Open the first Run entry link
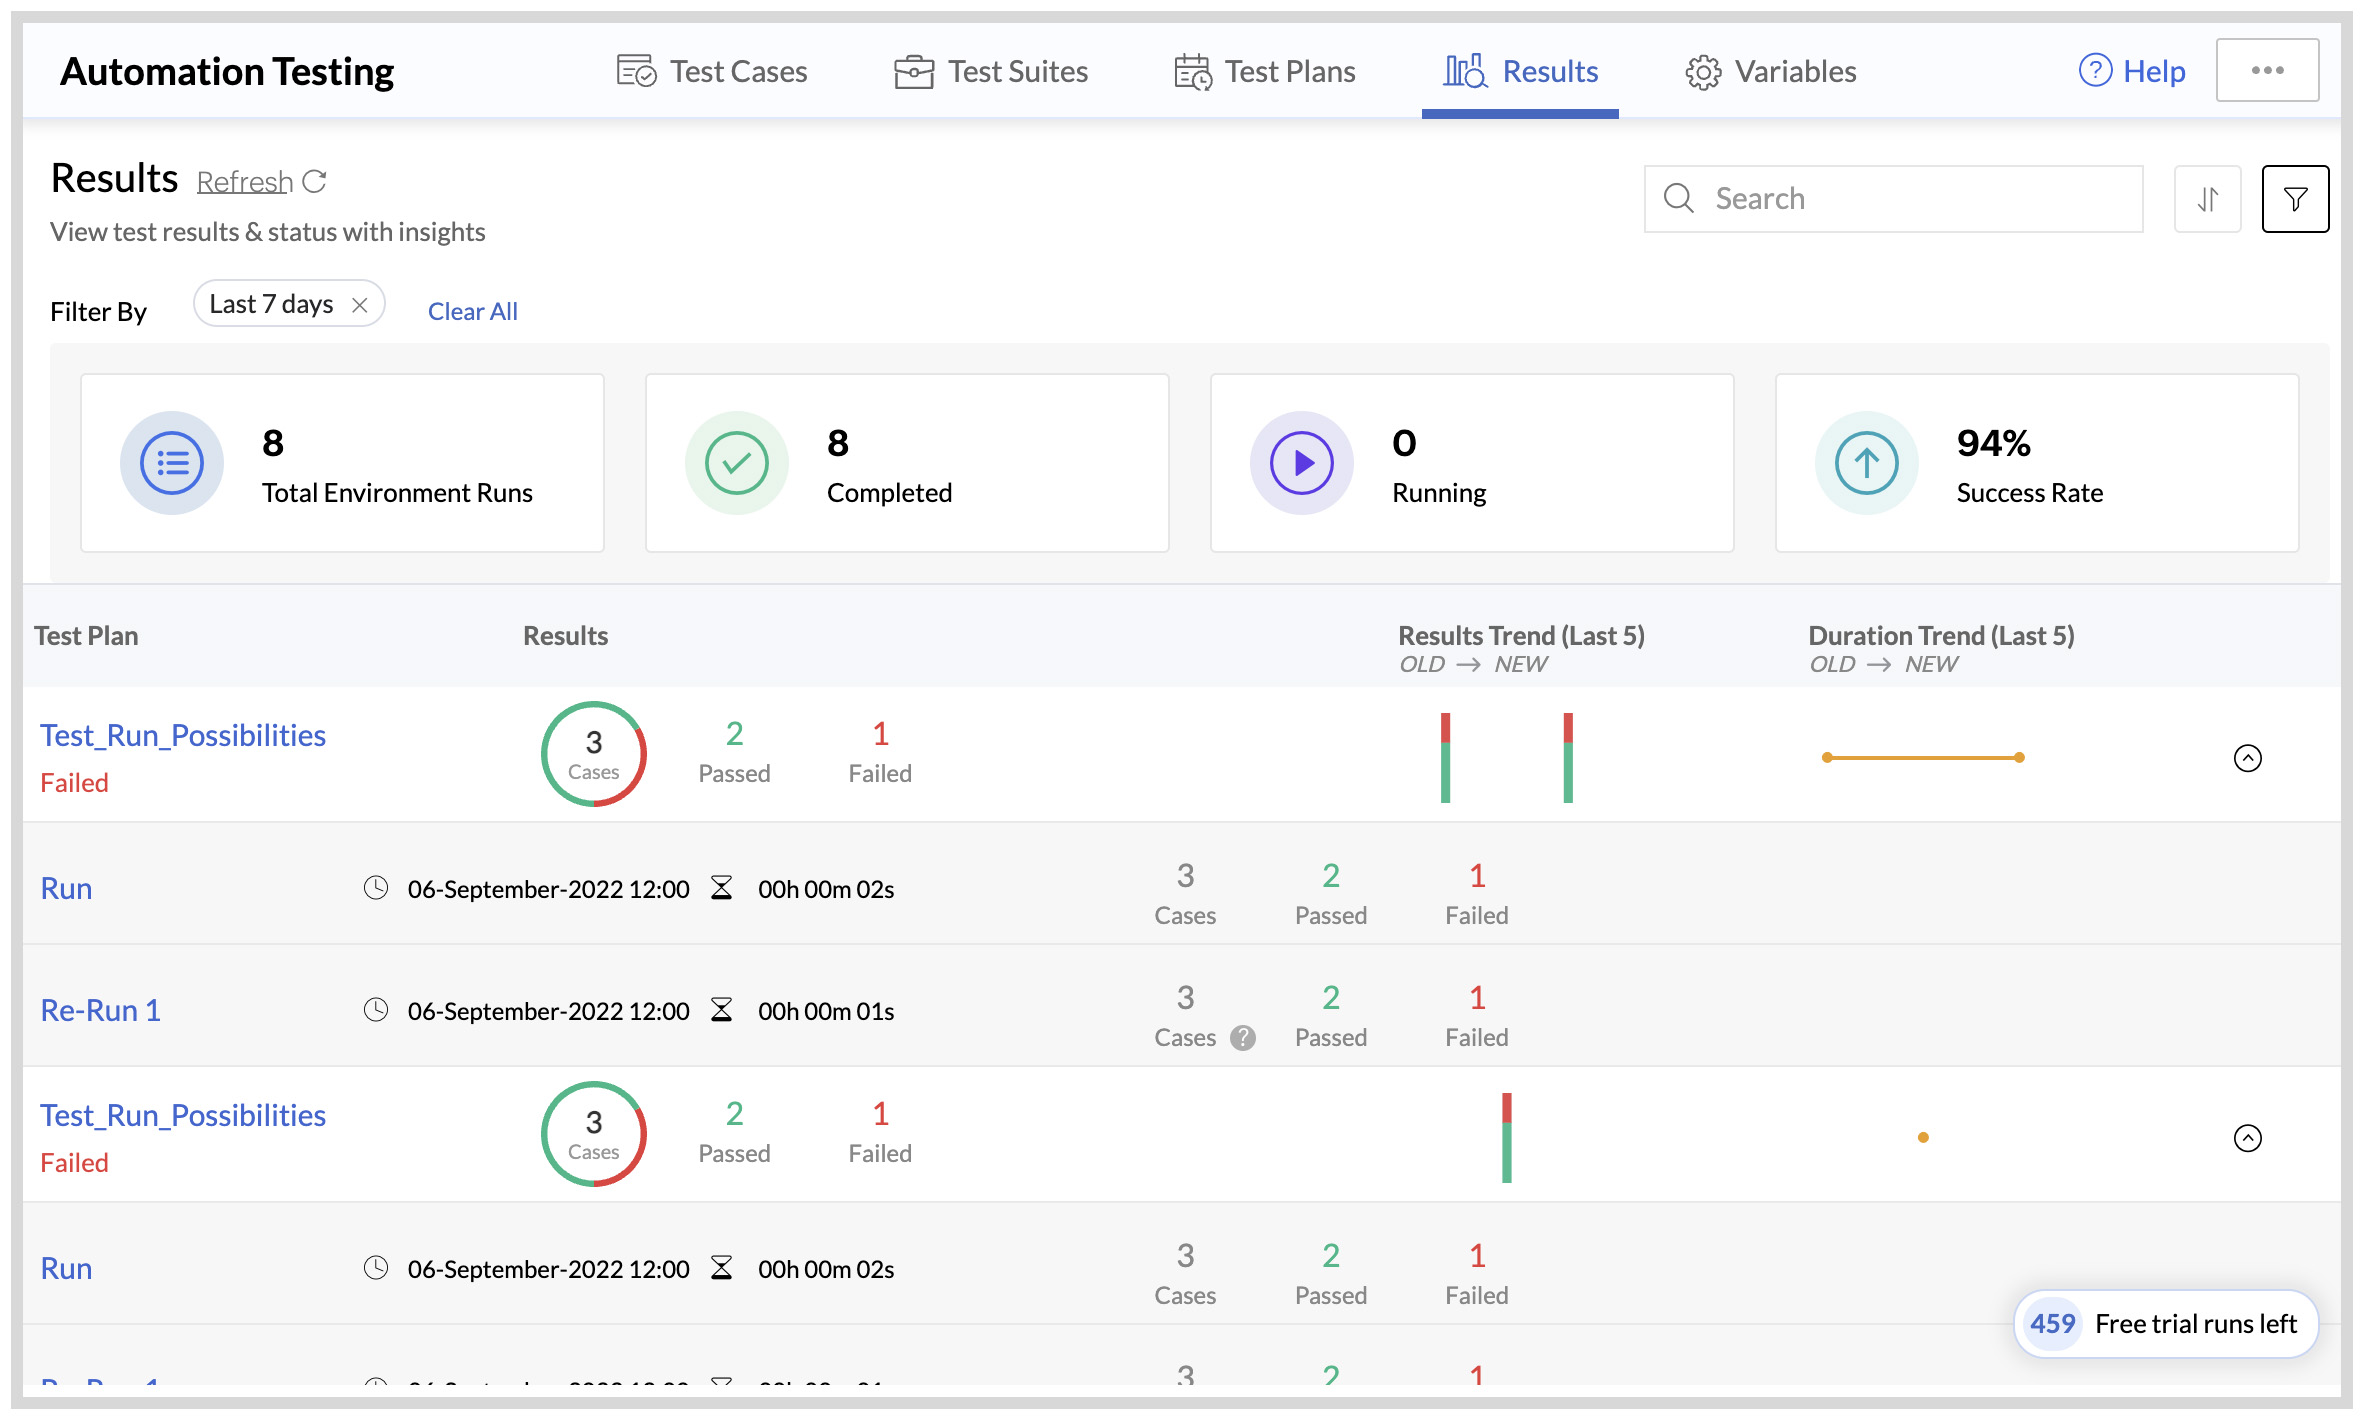 66,888
